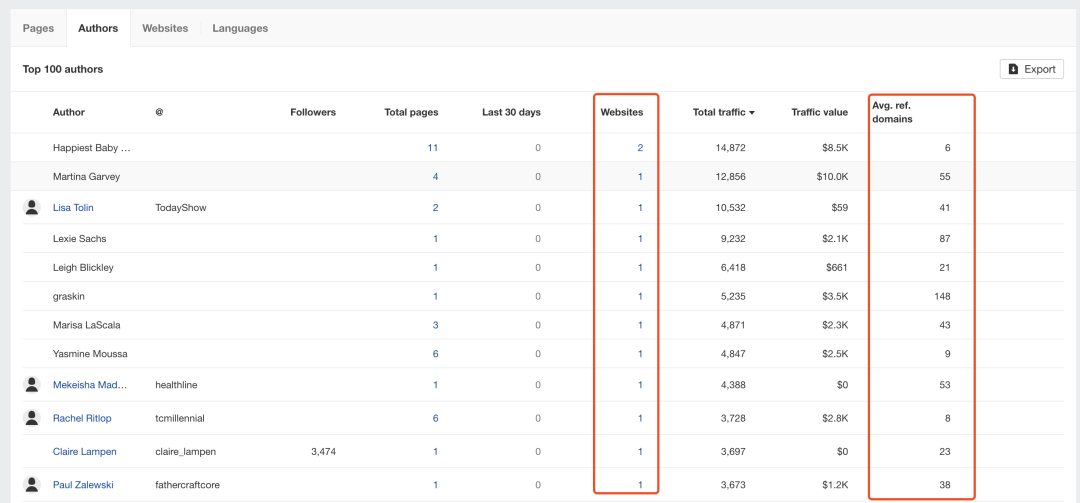Open Martina Garvey's 4 total pages

(x=435, y=177)
